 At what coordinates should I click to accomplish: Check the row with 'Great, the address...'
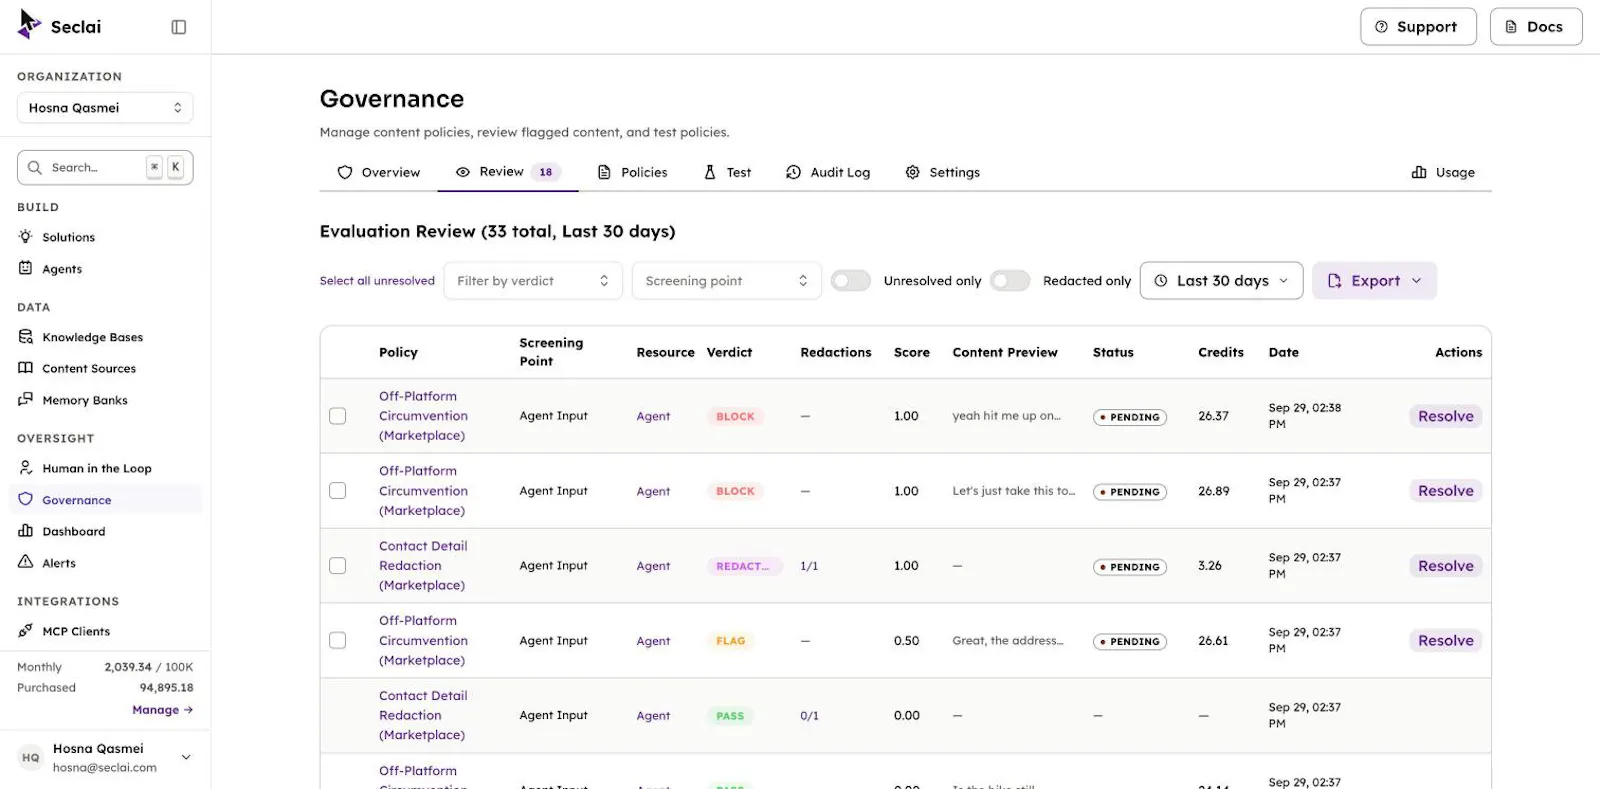pyautogui.click(x=338, y=640)
